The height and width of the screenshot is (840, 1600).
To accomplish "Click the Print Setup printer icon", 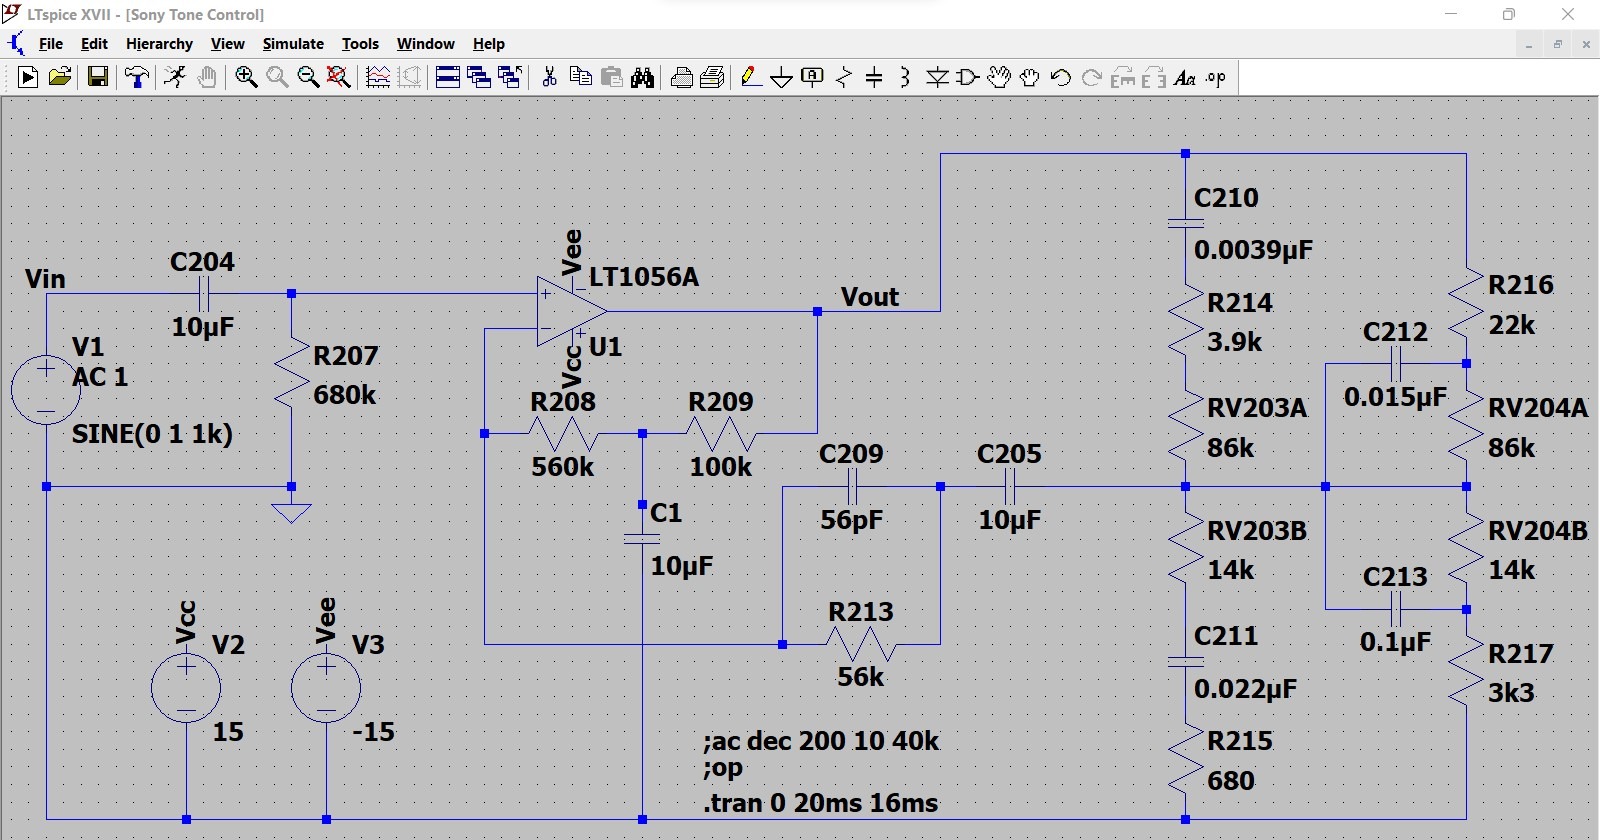I will click(x=682, y=77).
